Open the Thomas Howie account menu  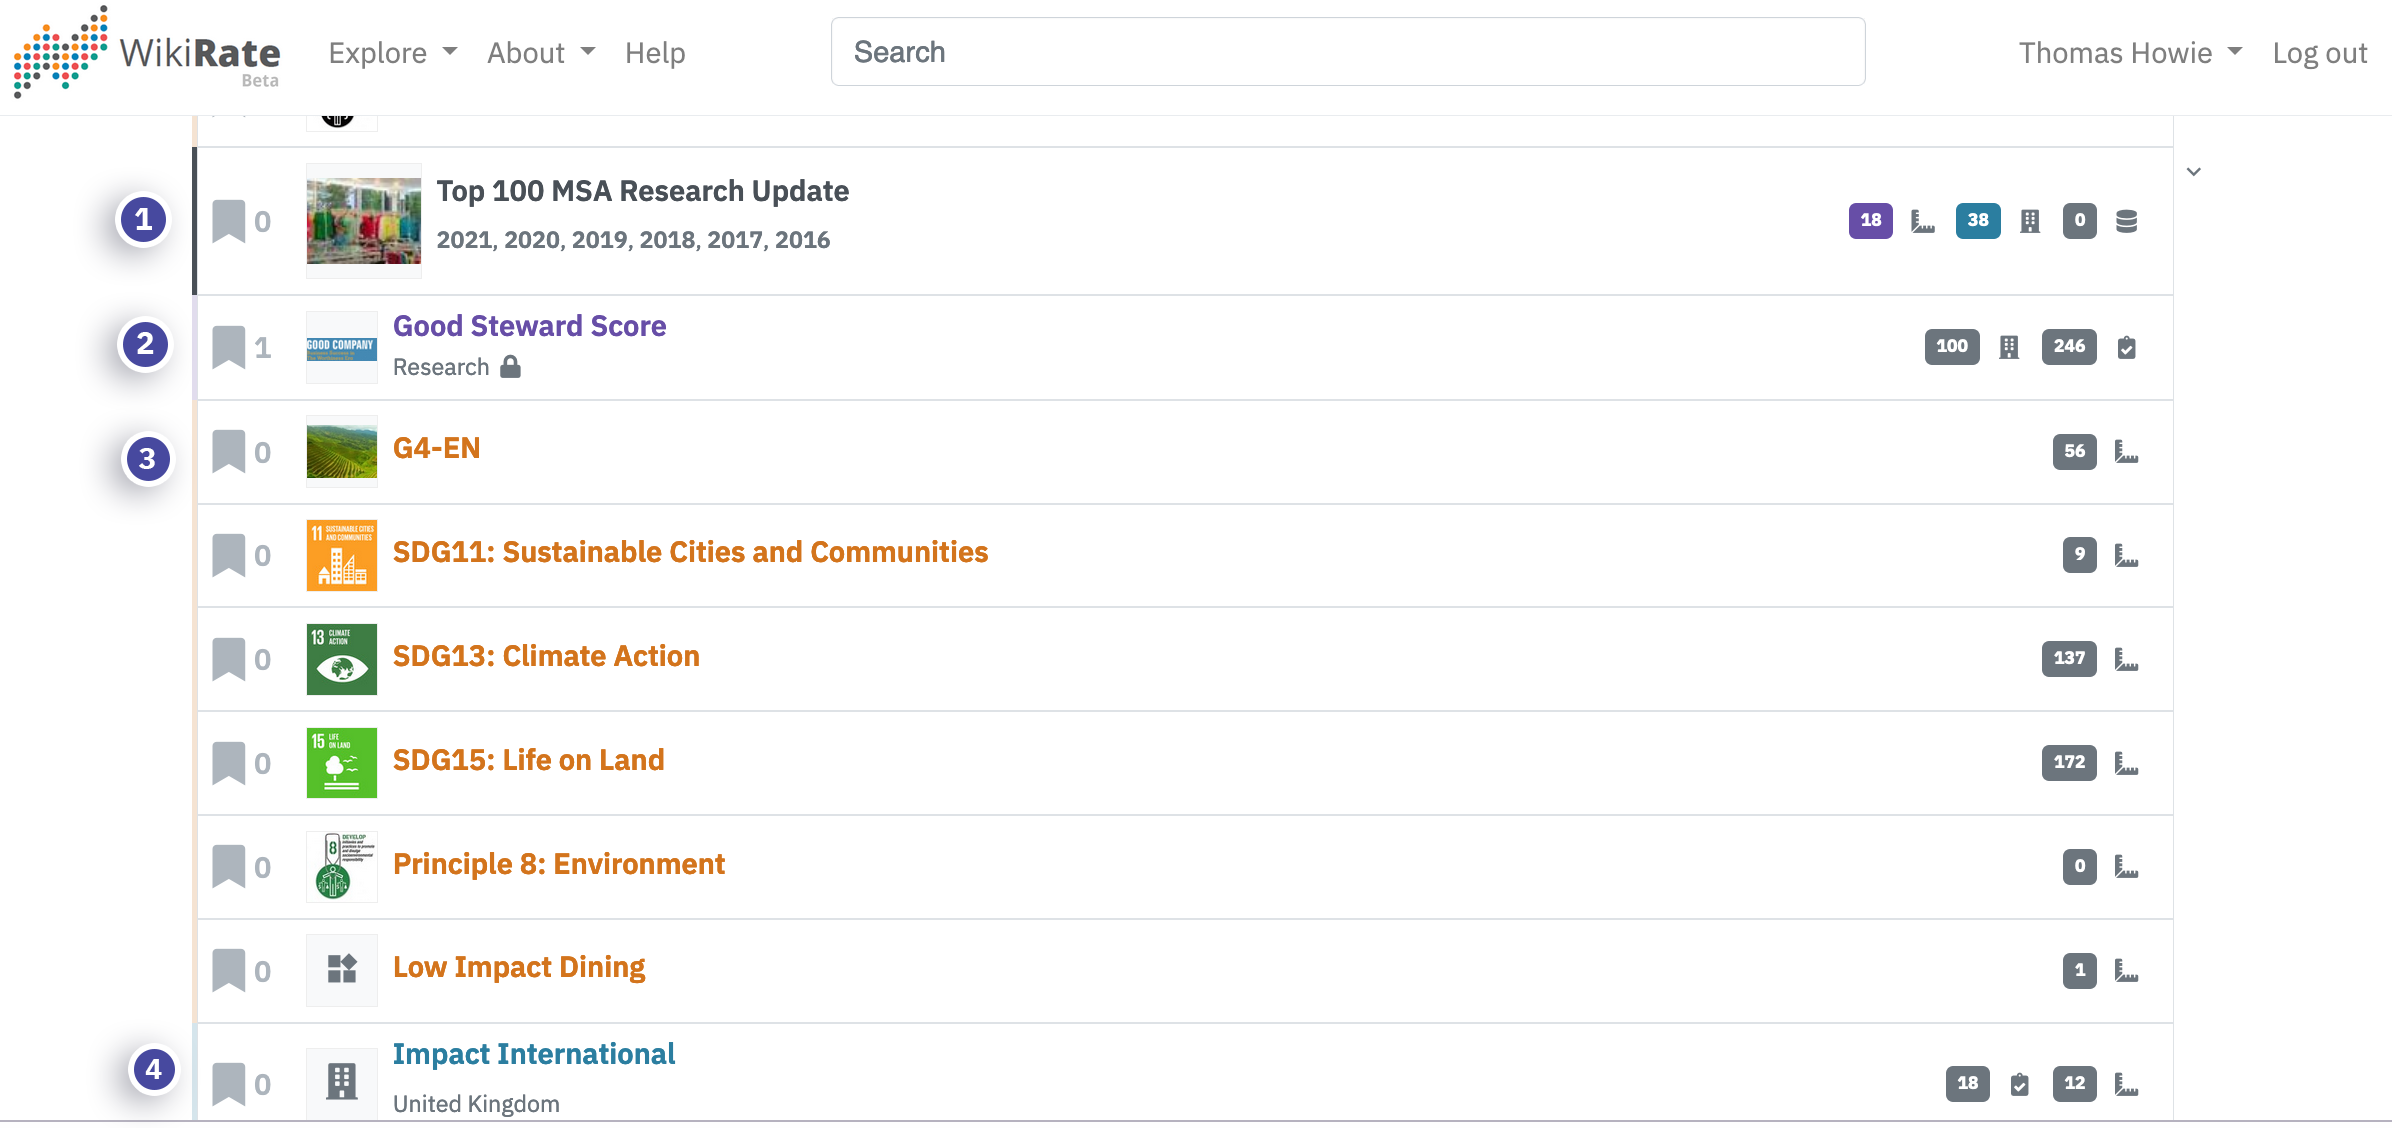(2130, 52)
